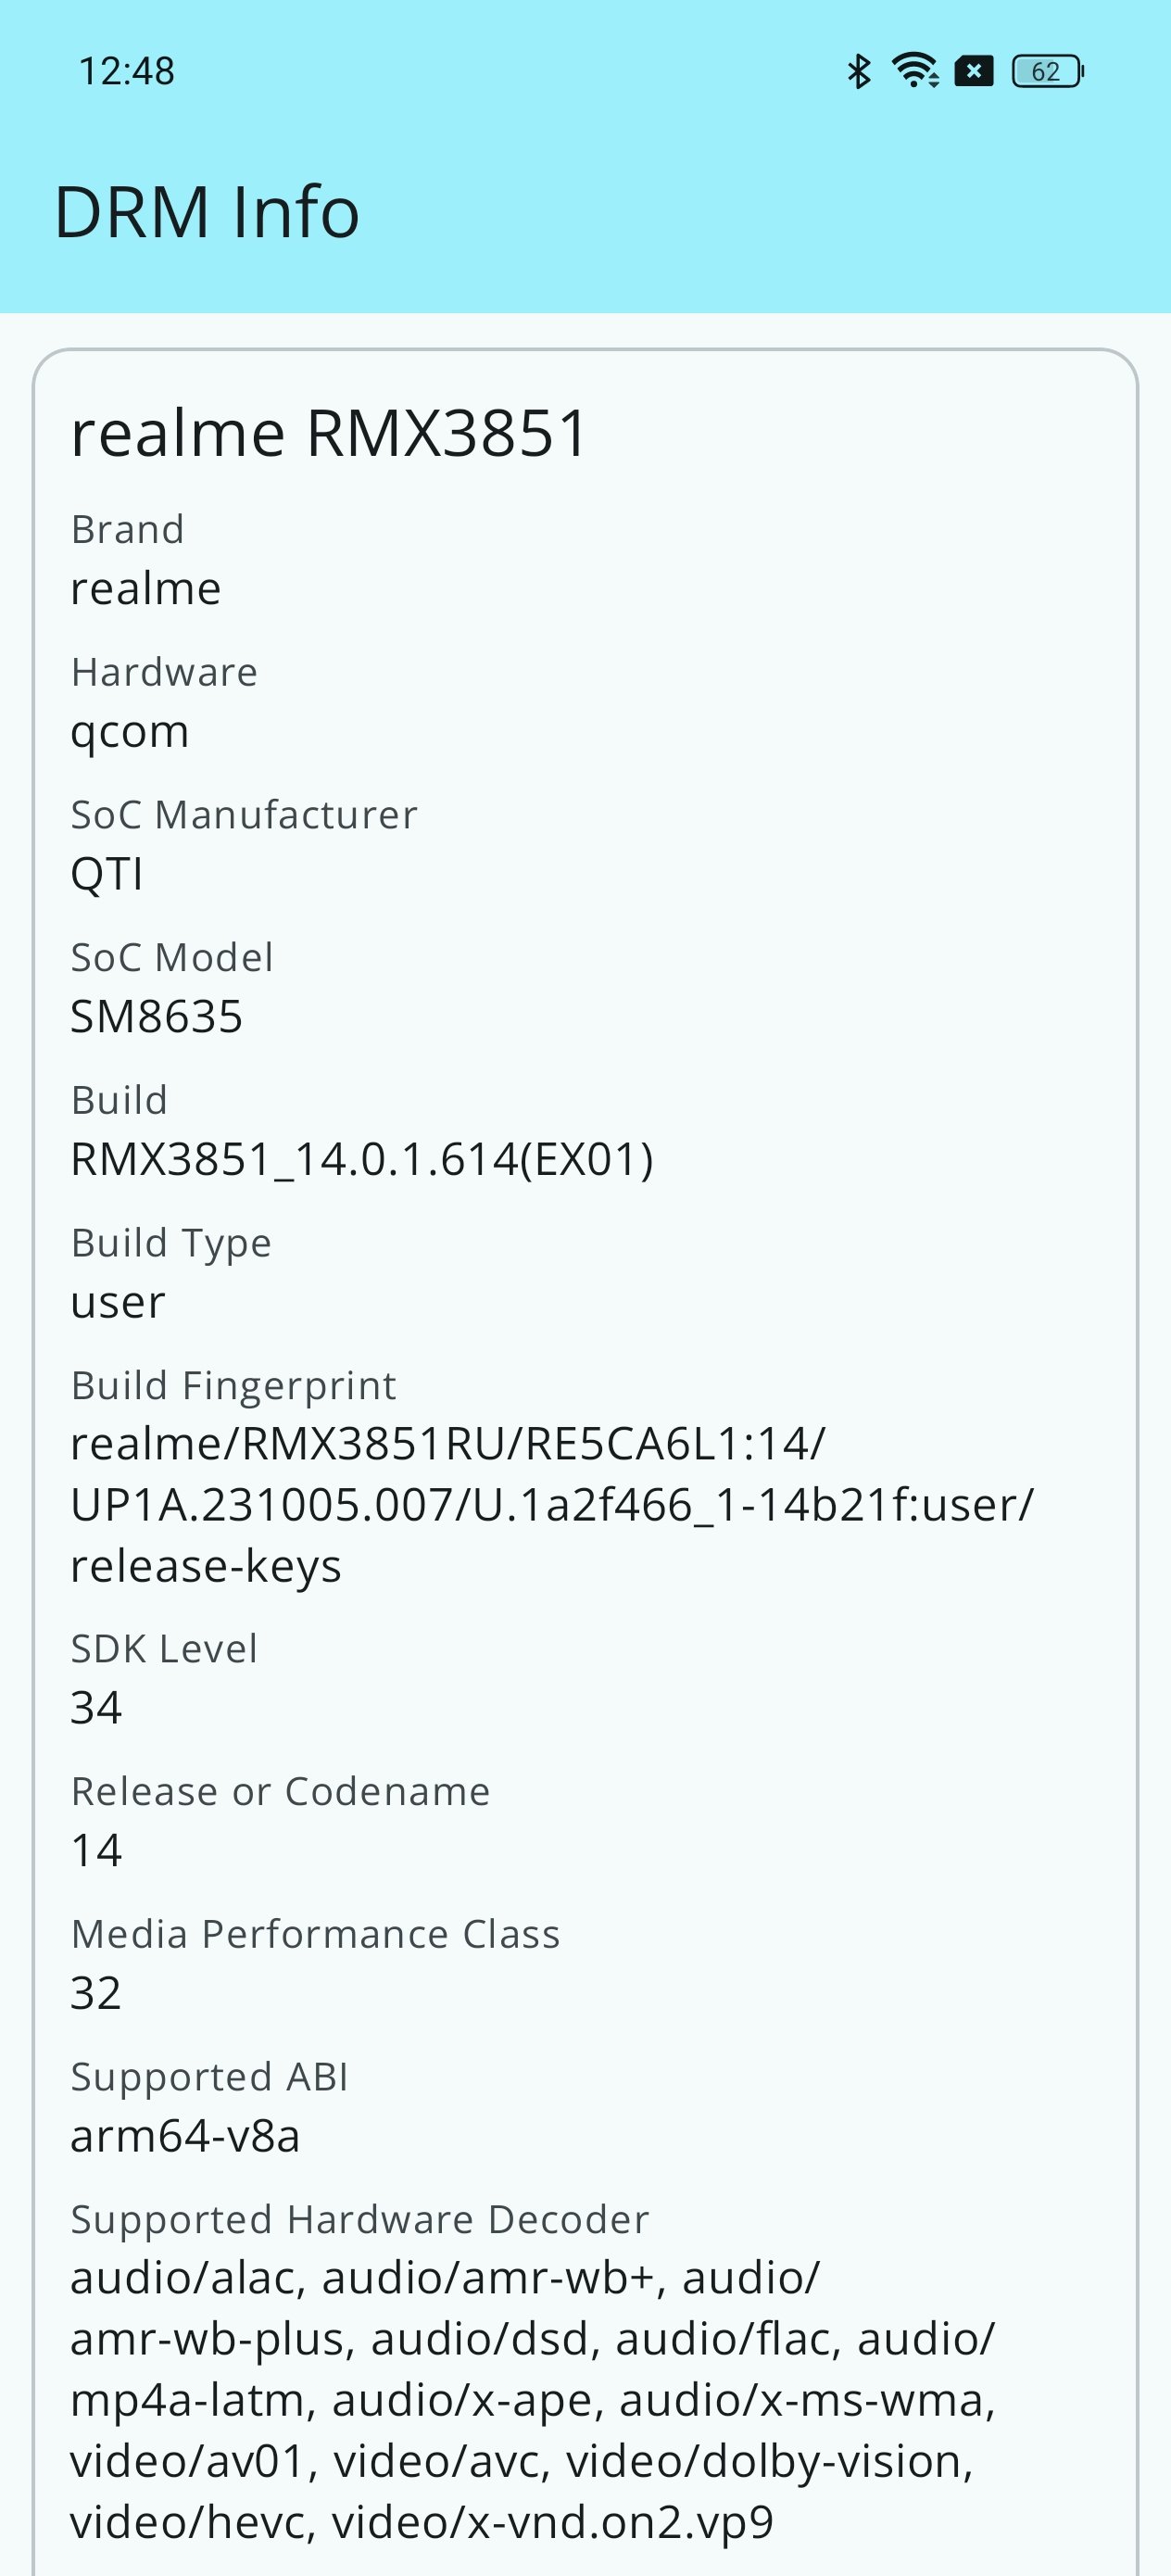Image resolution: width=1171 pixels, height=2576 pixels.
Task: Tap the Bluetooth status icon
Action: (x=858, y=71)
